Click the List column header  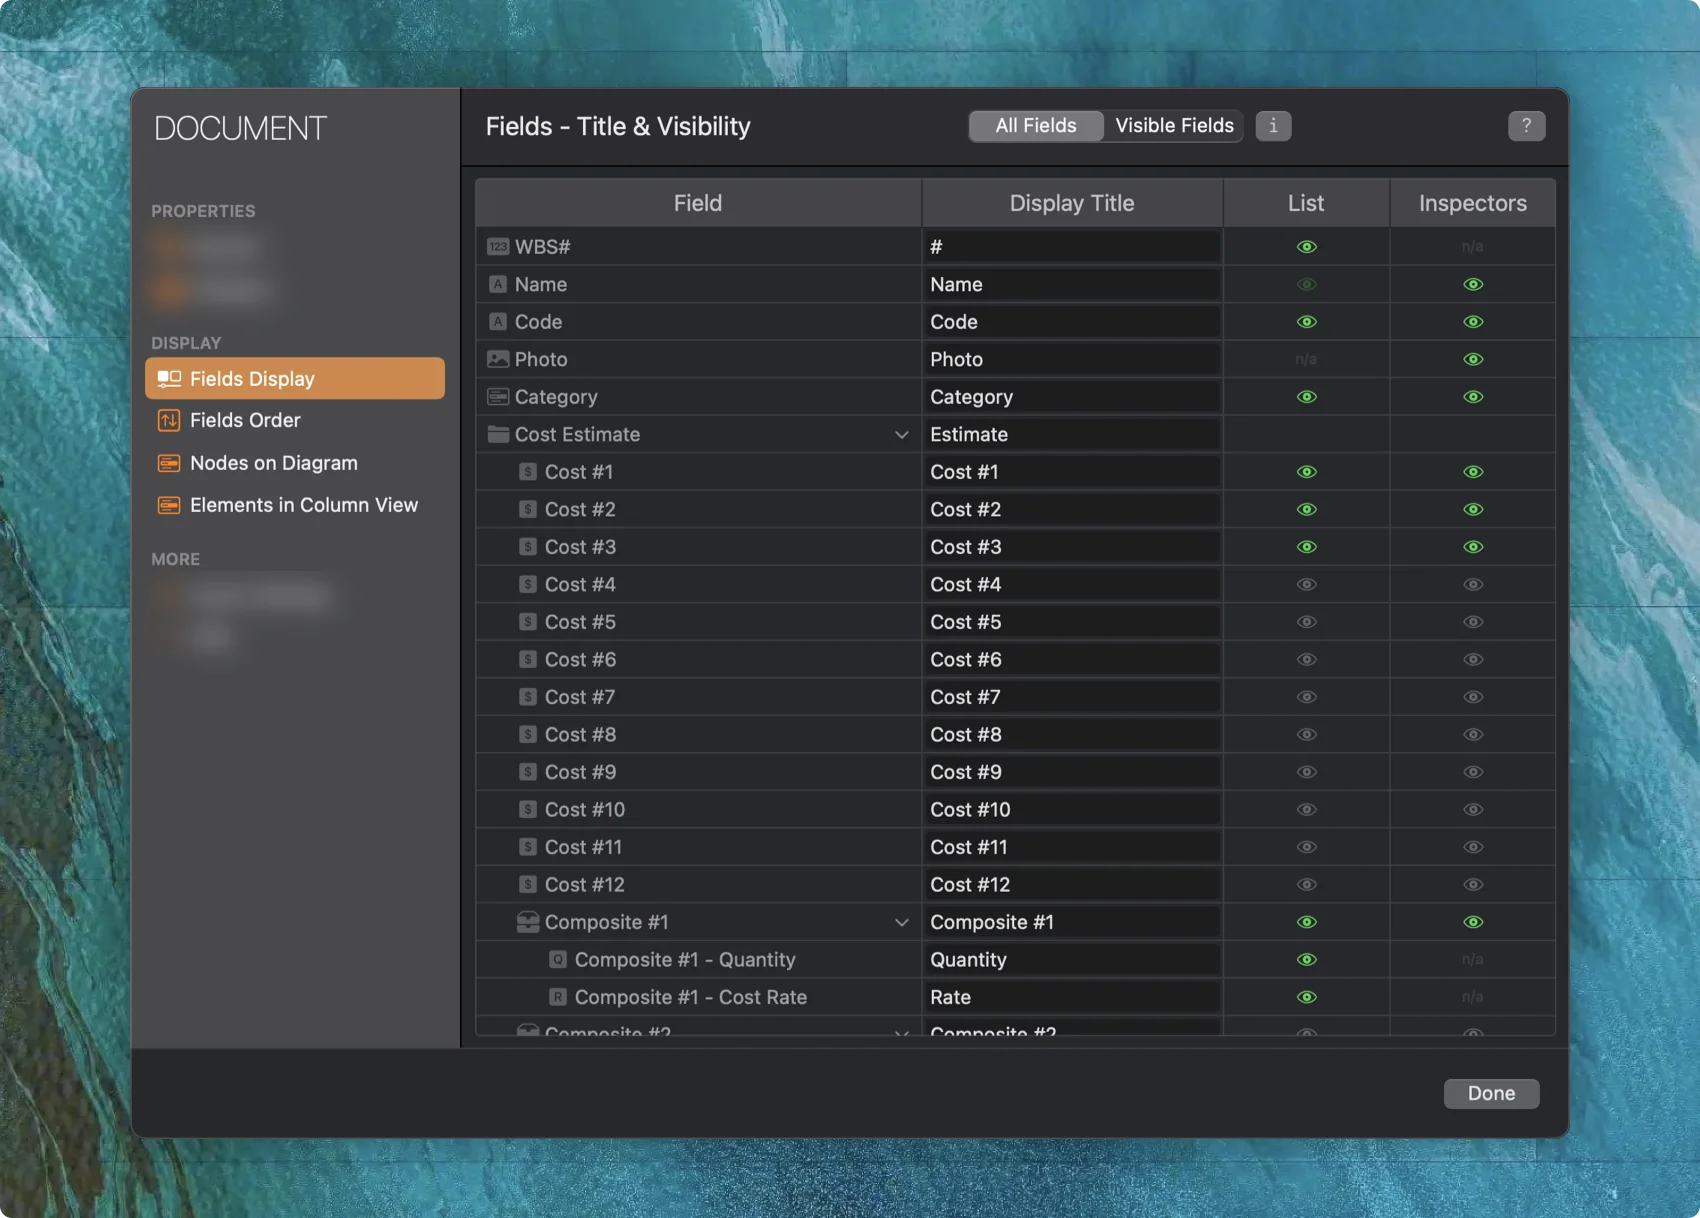1306,202
